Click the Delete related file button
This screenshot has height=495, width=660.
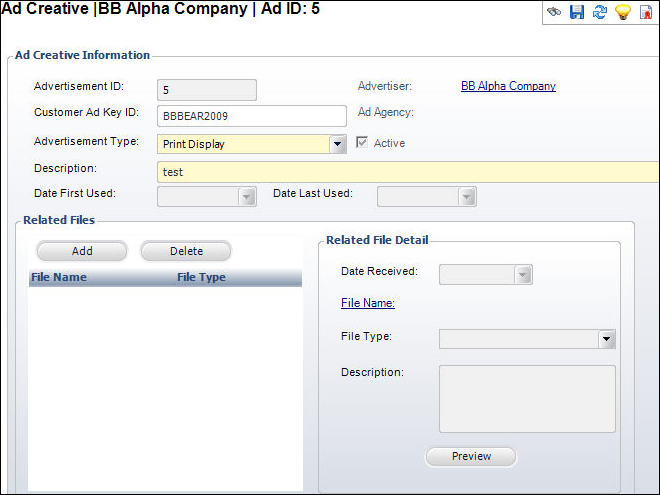tap(186, 251)
